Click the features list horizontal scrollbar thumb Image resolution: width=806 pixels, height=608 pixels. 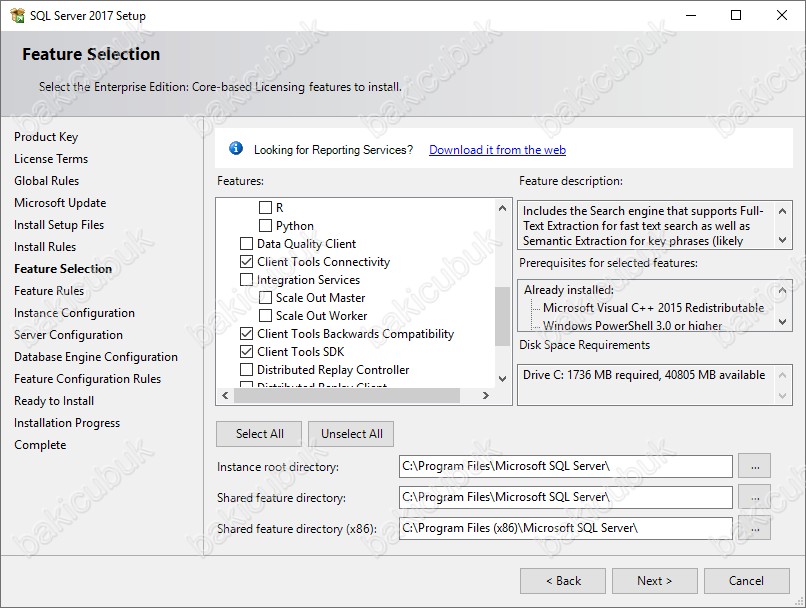[347, 395]
